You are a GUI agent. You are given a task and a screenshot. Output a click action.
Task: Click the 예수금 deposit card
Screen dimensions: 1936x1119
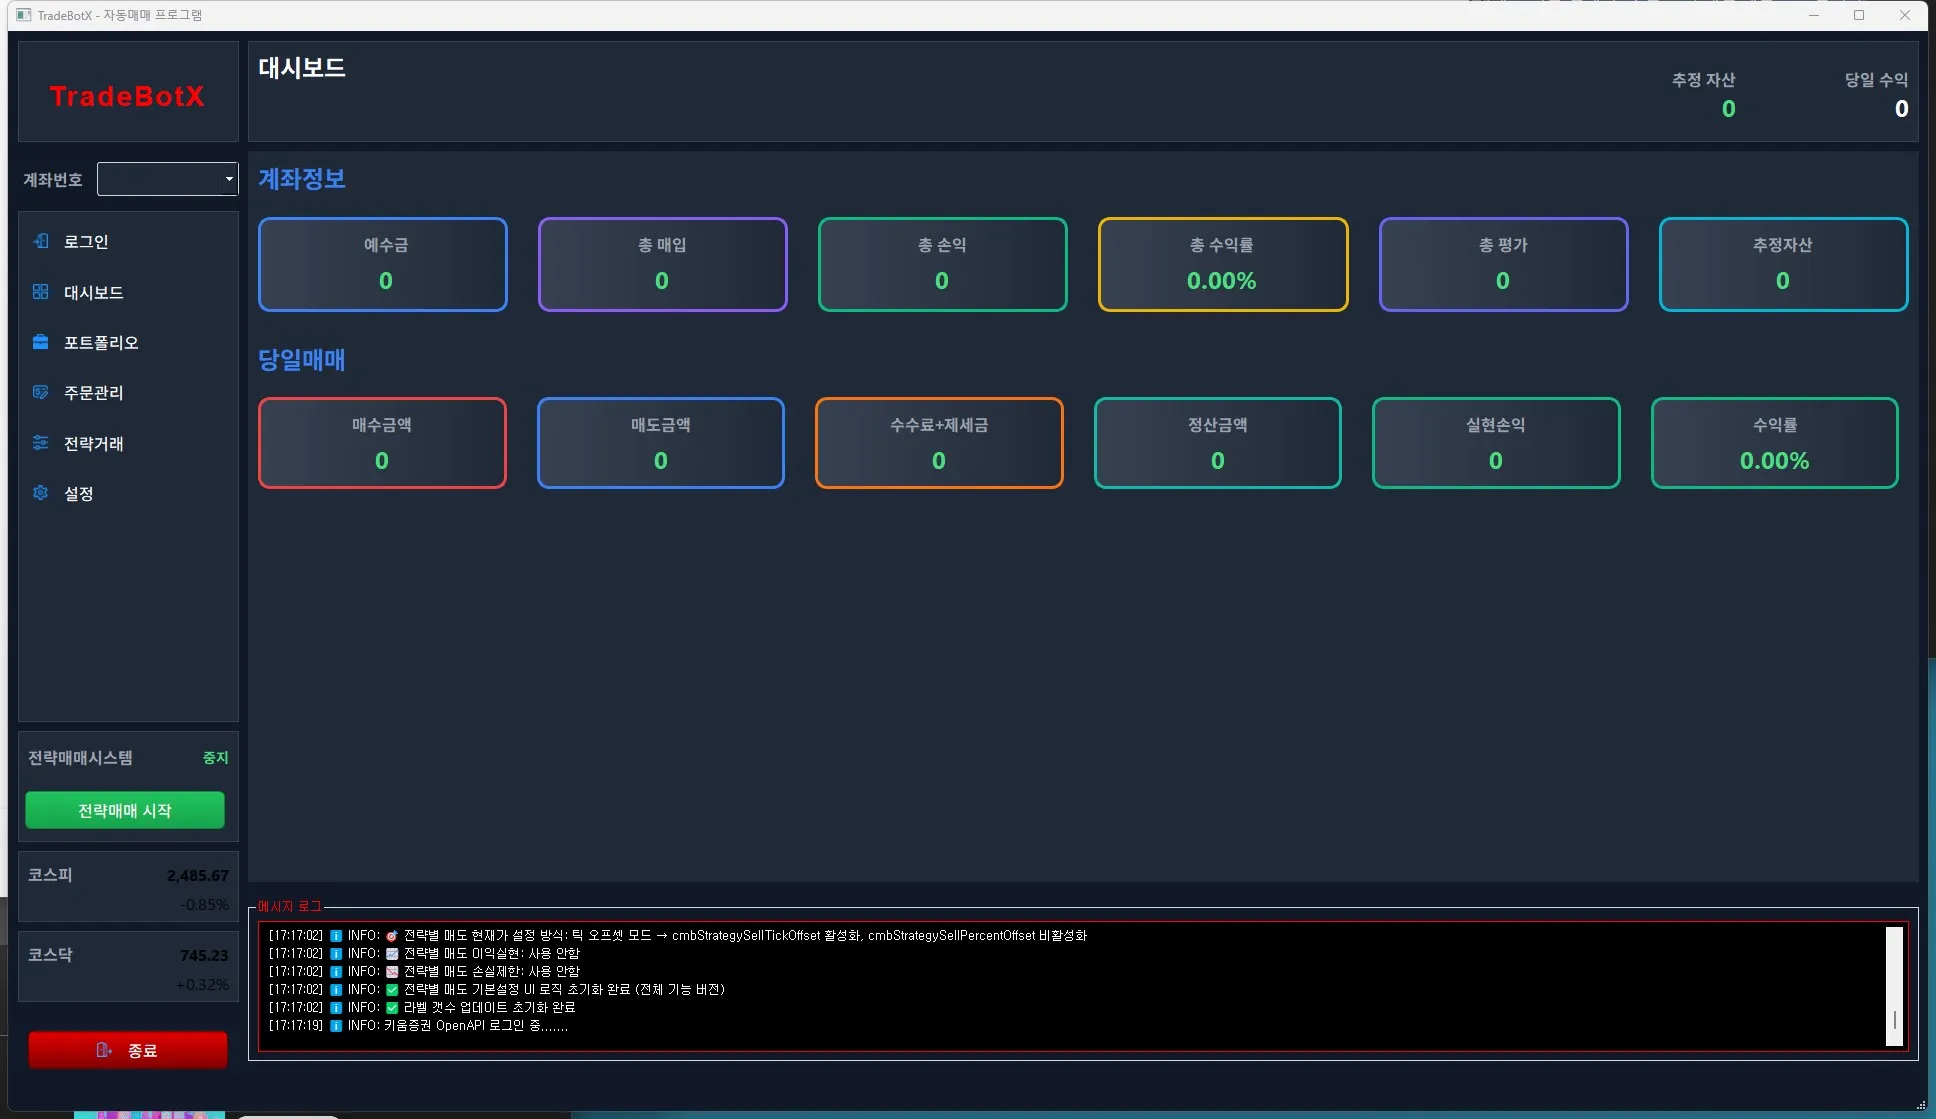[383, 264]
